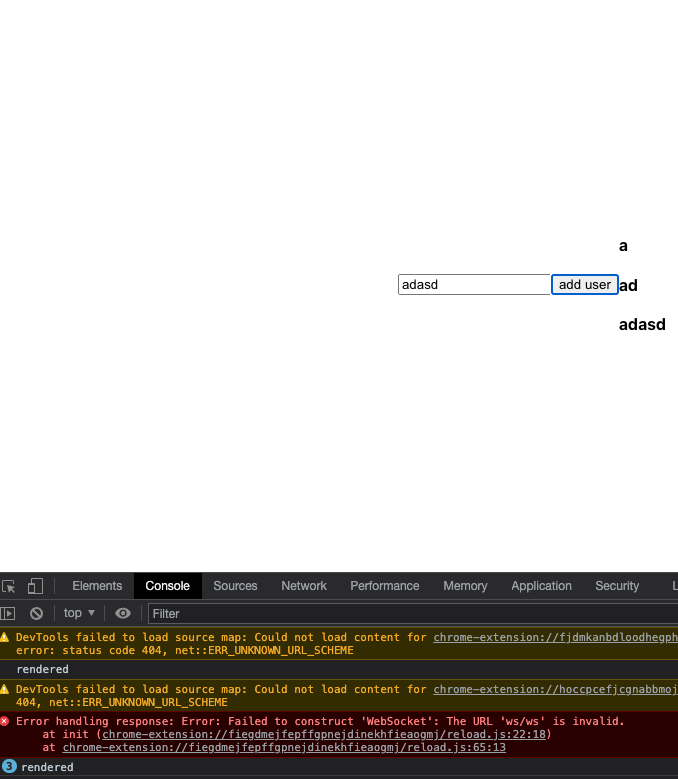Open the Sources tab
The width and height of the screenshot is (678, 779).
(235, 586)
